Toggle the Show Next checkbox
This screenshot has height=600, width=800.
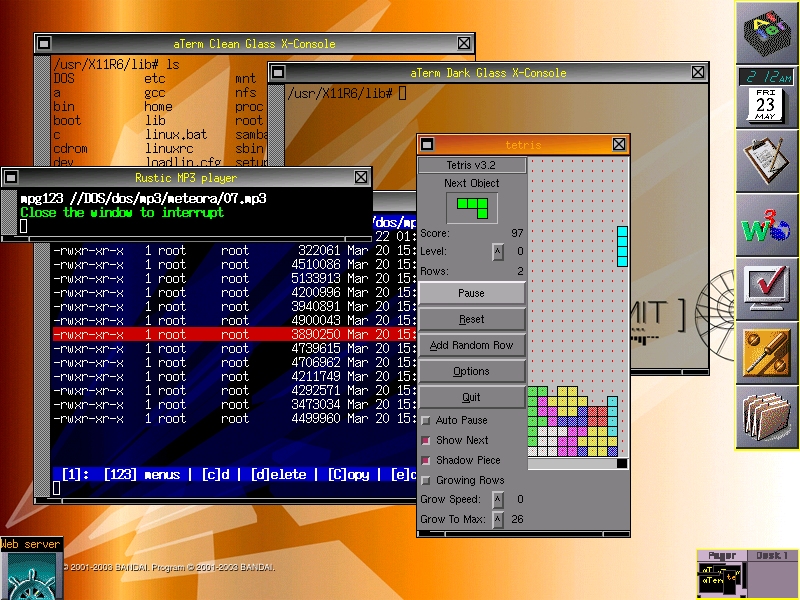pos(426,441)
